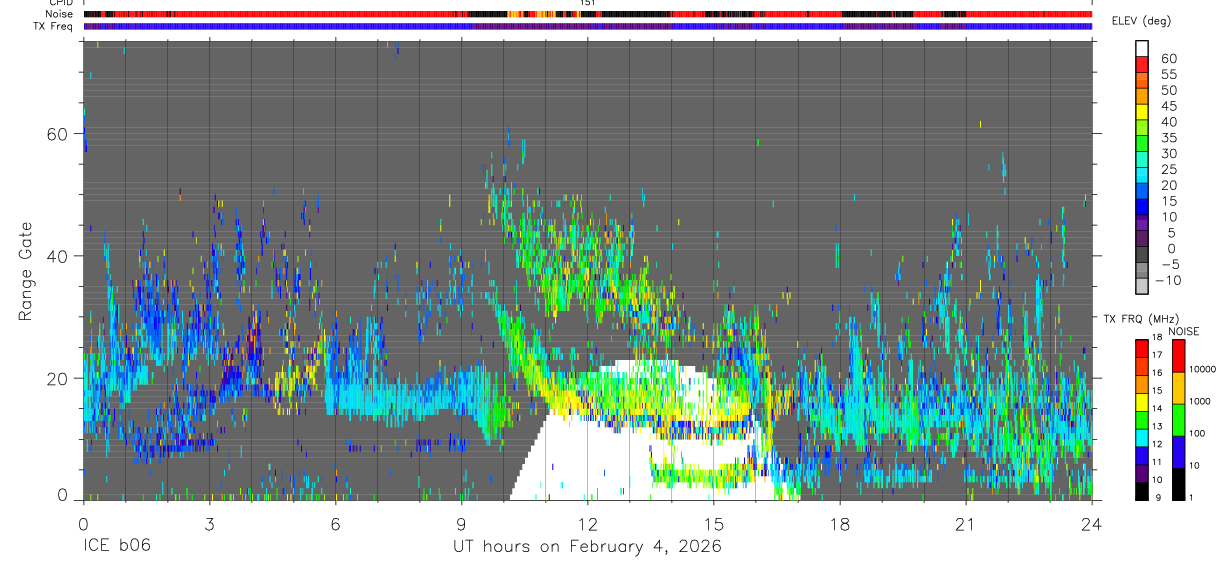Choose the ELEV swatch between -10 and -5
This screenshot has height=567, width=1228.
1143,270
